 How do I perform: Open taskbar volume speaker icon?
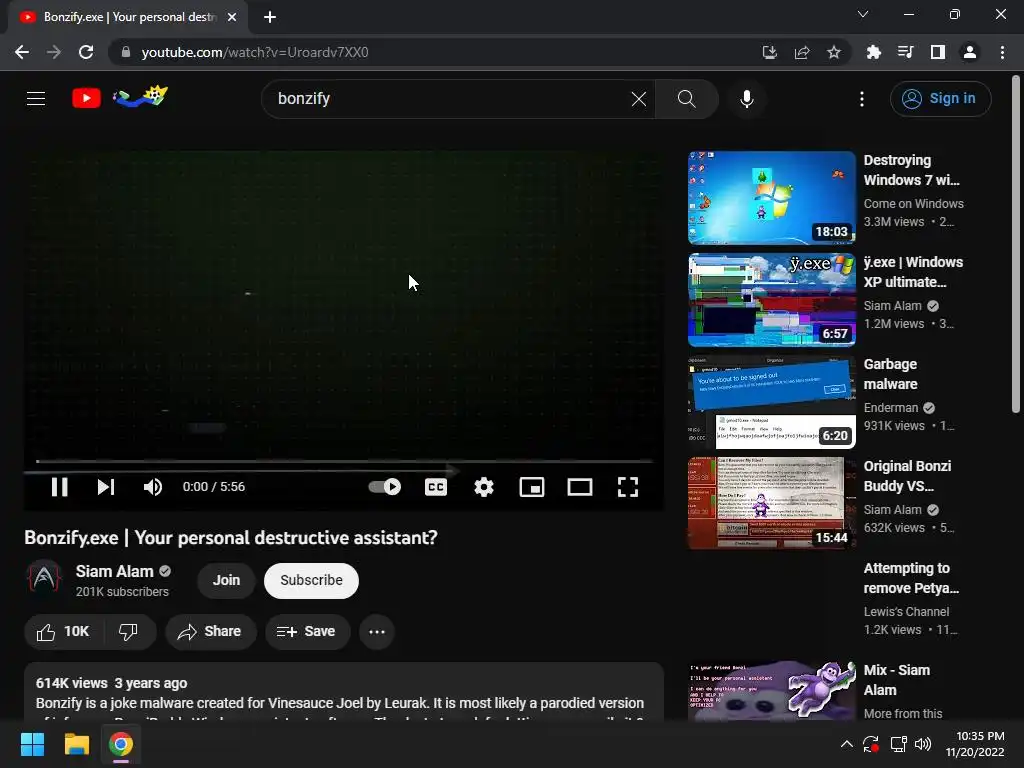(923, 744)
